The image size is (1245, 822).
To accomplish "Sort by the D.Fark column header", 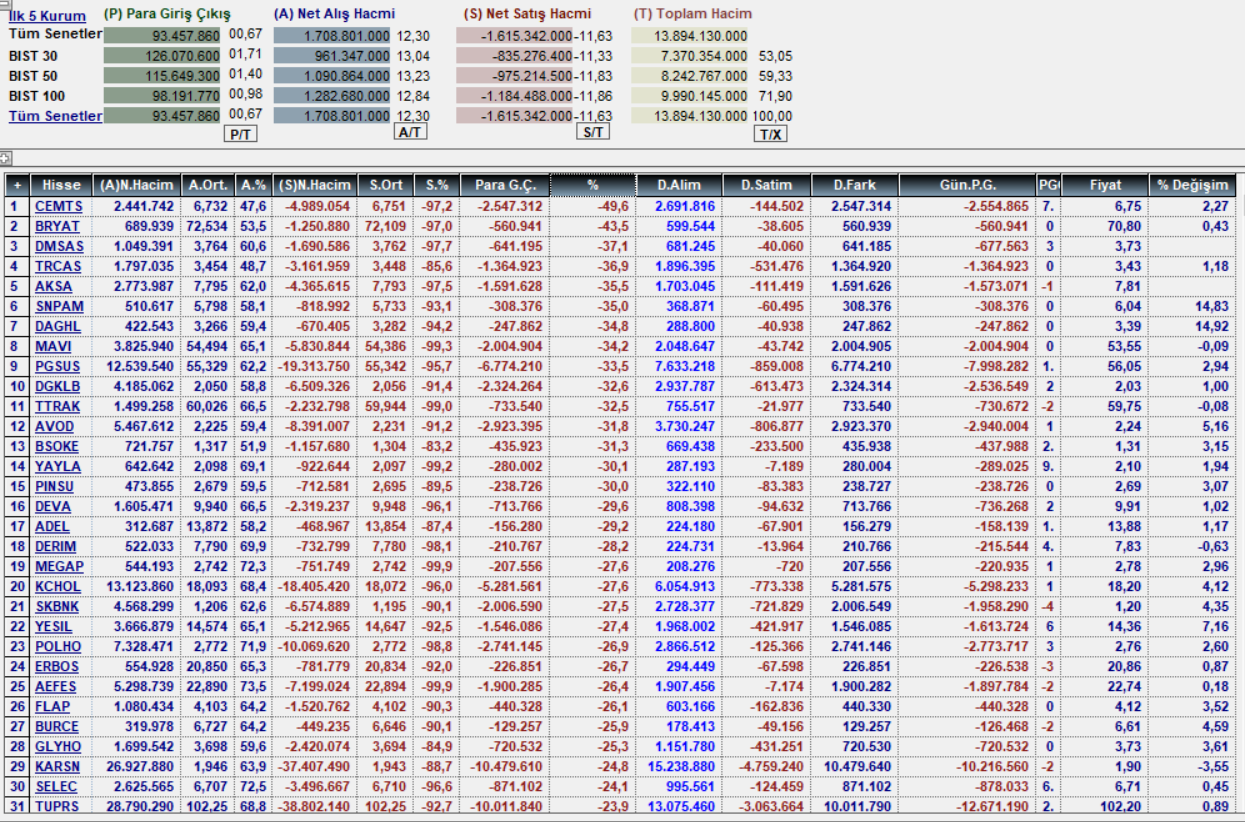I will pos(853,185).
